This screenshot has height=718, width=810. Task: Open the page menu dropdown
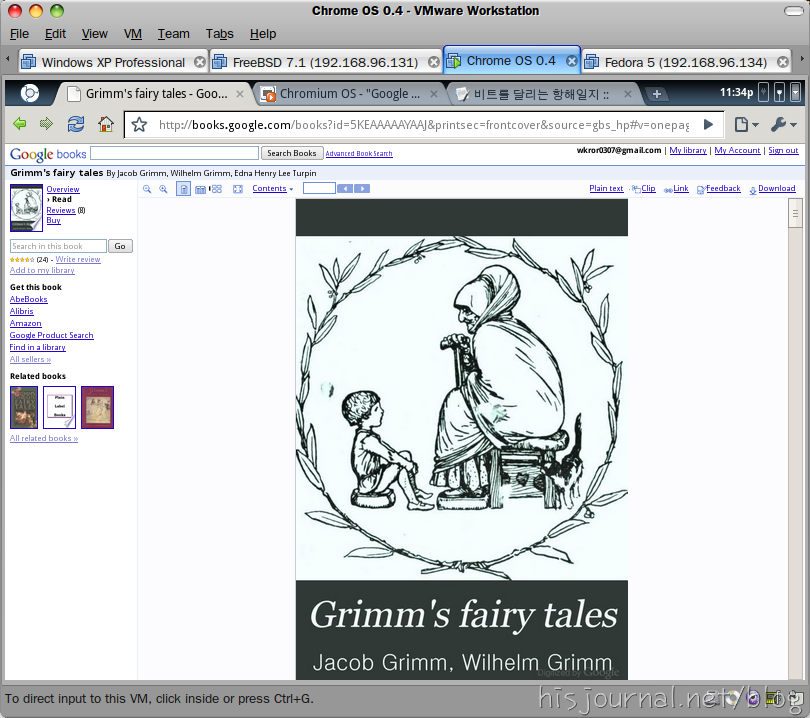pos(746,124)
